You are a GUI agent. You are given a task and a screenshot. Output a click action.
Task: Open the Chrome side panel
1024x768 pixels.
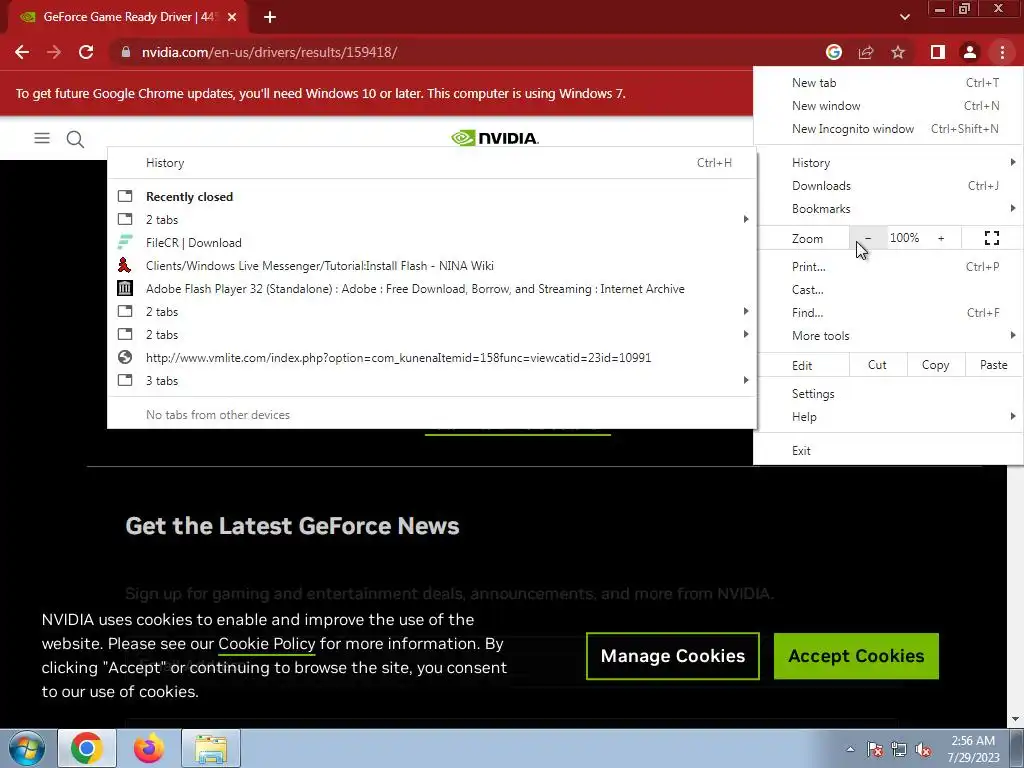coord(938,52)
